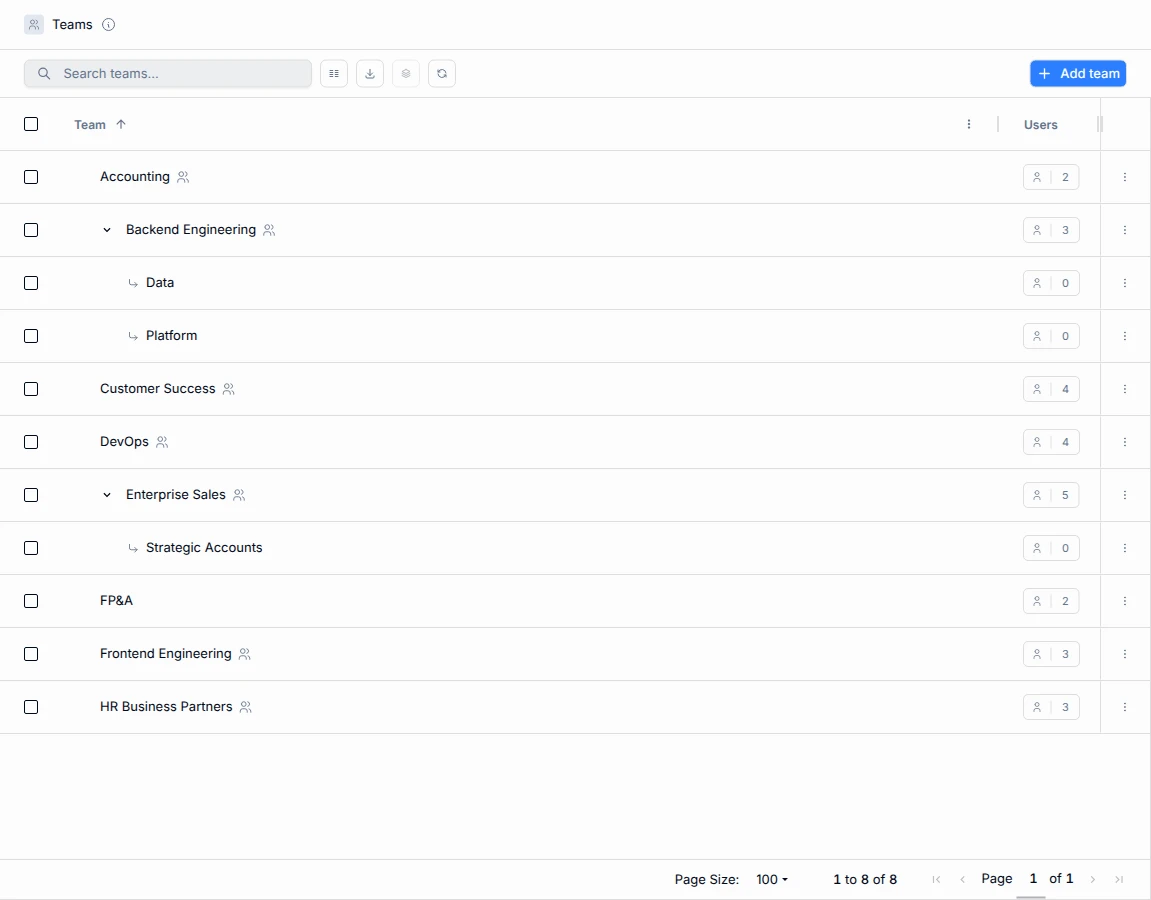The width and height of the screenshot is (1151, 900).
Task: Collapse the Backend Engineering team group
Action: (107, 230)
